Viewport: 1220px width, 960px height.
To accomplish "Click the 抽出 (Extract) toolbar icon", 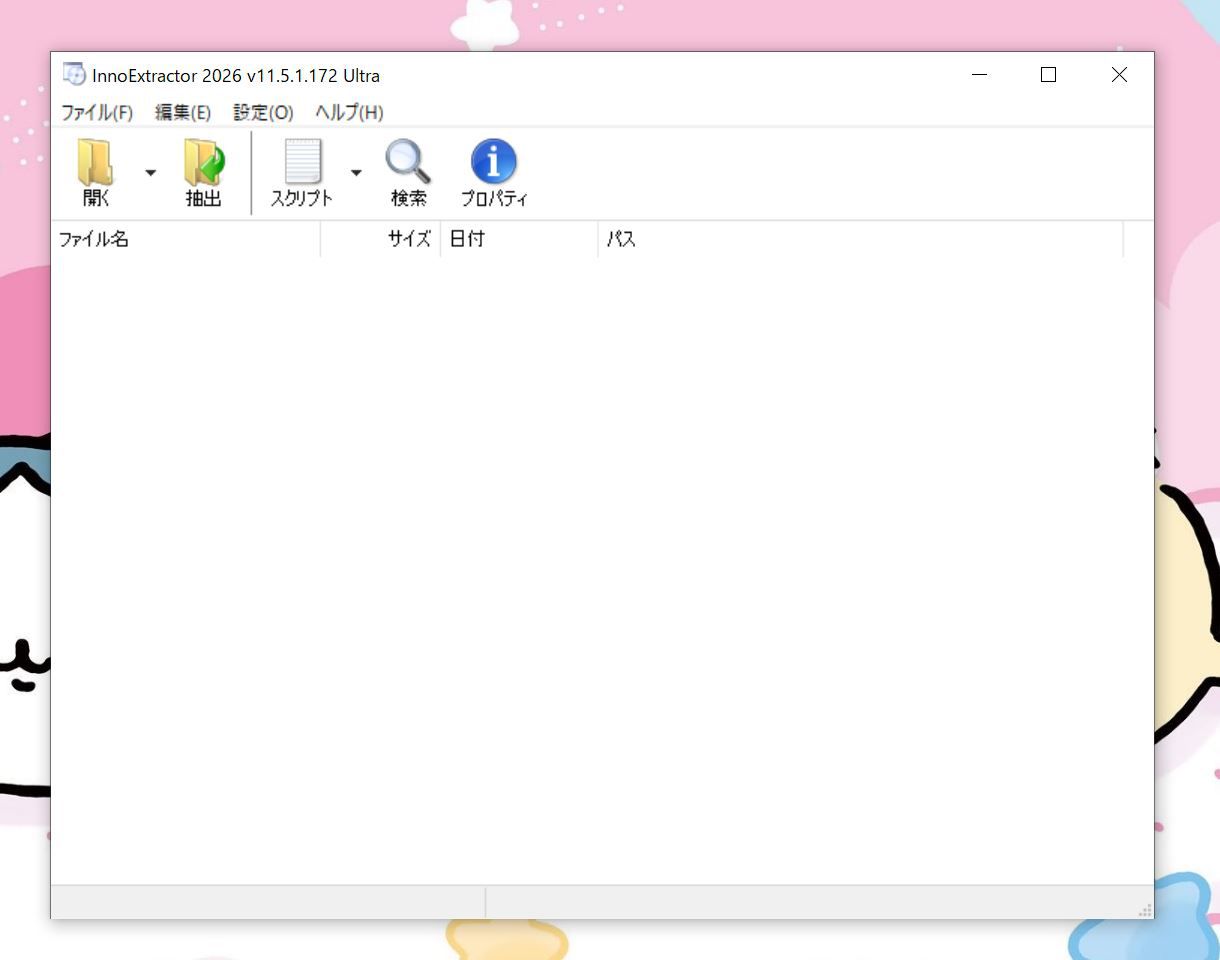I will tap(203, 172).
